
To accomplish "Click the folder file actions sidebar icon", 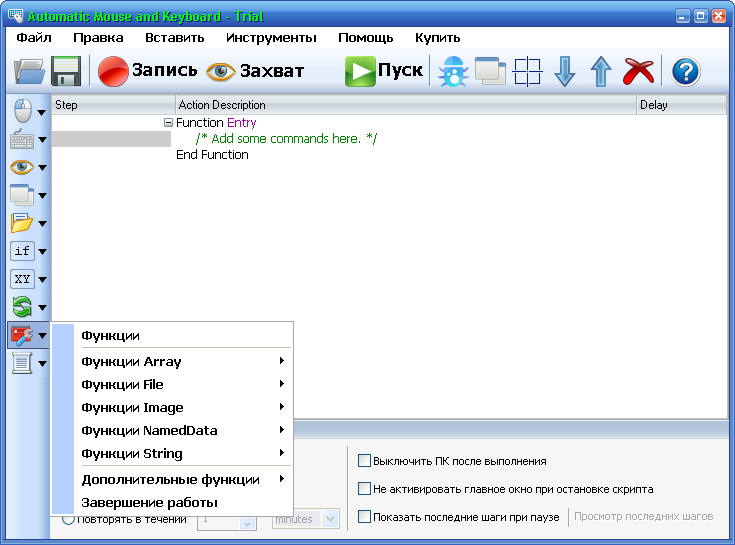I will [22, 223].
